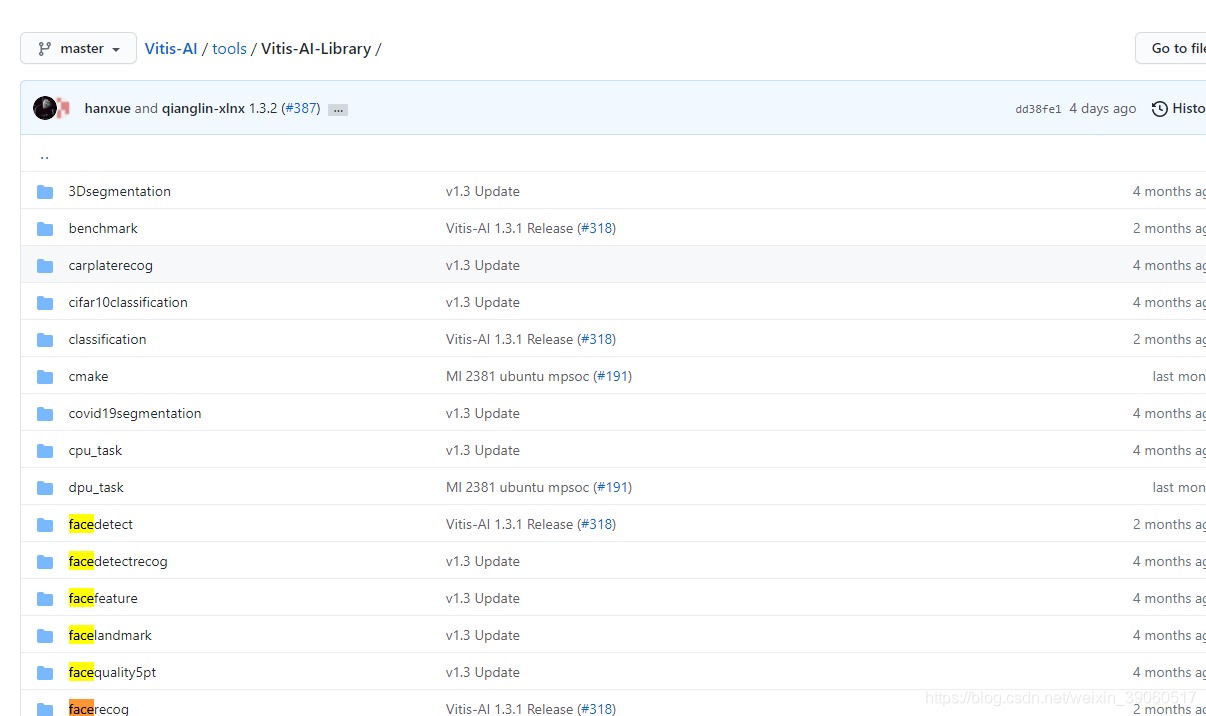Click the classification folder icon
This screenshot has height=716, width=1206.
45,339
